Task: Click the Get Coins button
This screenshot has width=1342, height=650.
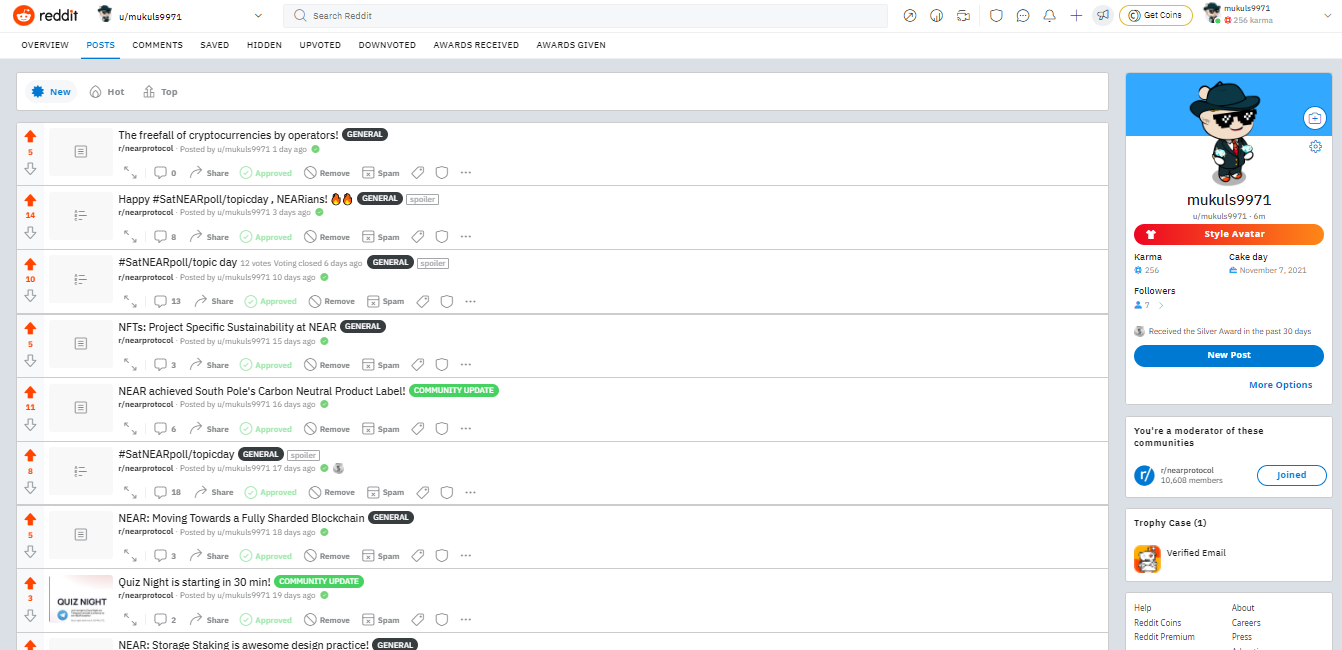Action: tap(1155, 15)
